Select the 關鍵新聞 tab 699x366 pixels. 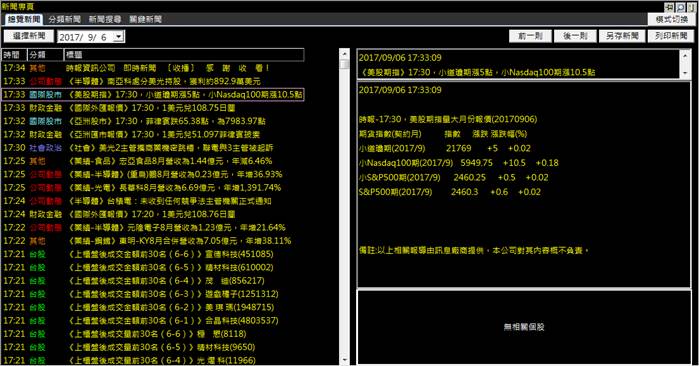pyautogui.click(x=145, y=19)
